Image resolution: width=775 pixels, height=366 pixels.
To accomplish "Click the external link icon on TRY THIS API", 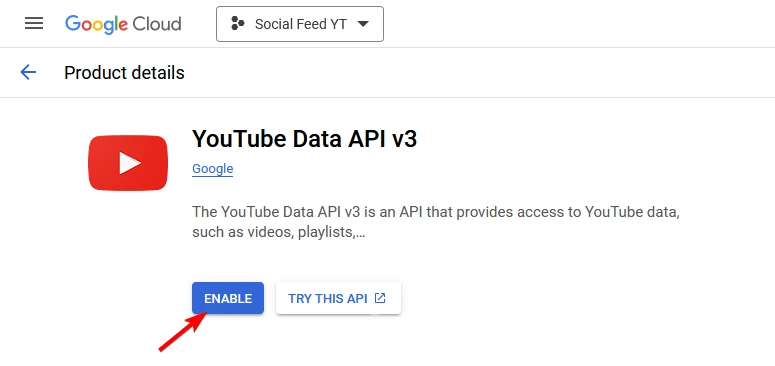I will (380, 298).
